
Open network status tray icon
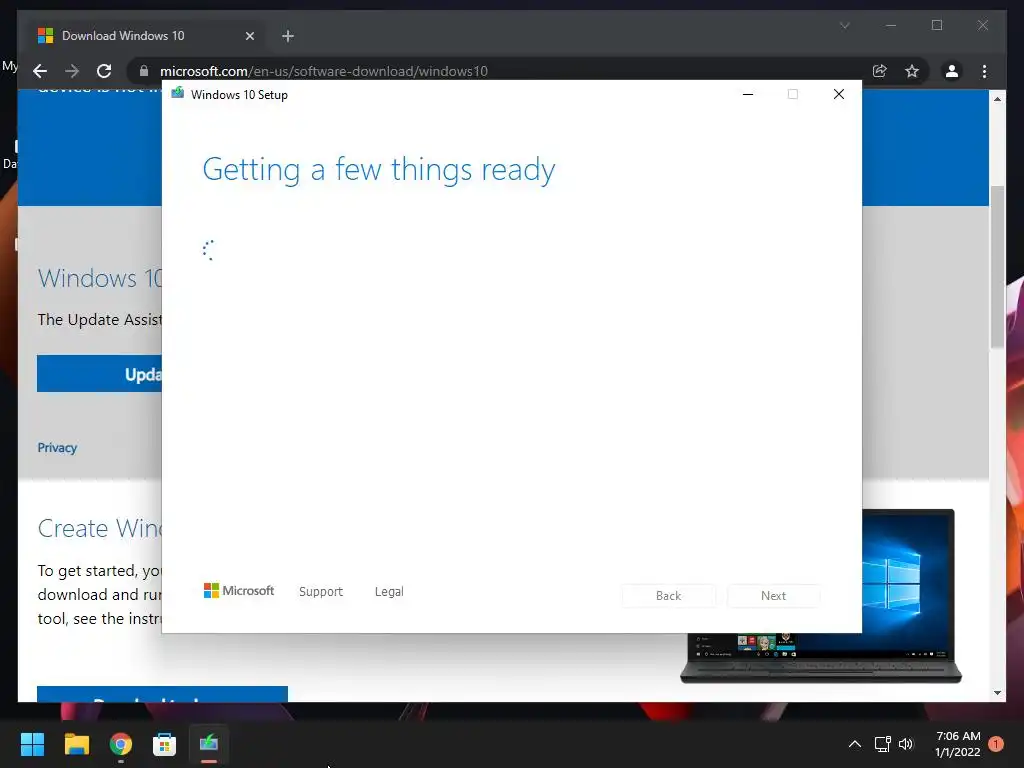click(x=882, y=744)
